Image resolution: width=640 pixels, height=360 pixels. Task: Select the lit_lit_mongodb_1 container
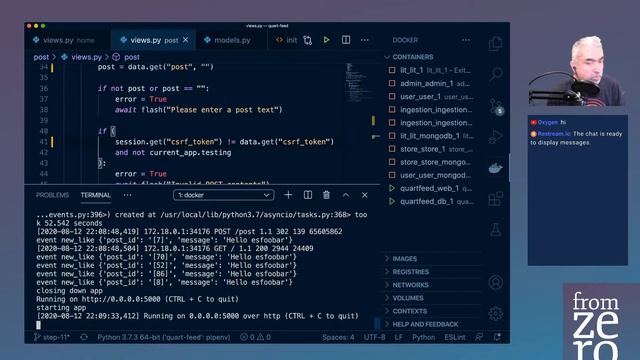[431, 136]
